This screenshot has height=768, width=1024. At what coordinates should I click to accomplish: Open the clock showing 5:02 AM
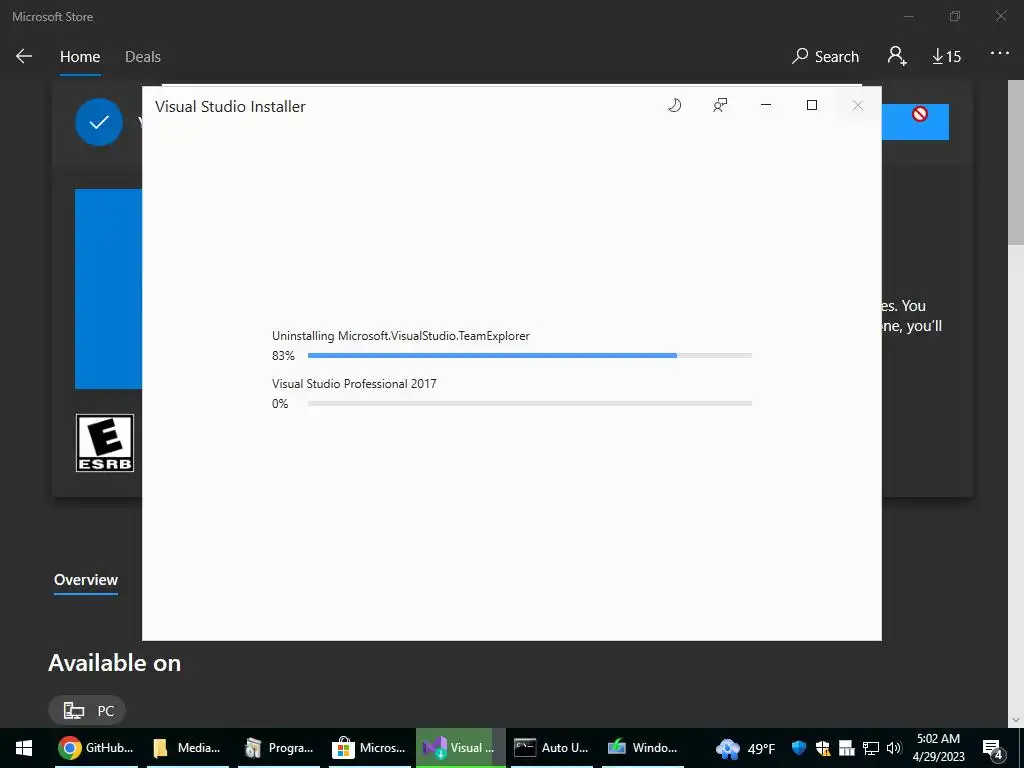[938, 748]
